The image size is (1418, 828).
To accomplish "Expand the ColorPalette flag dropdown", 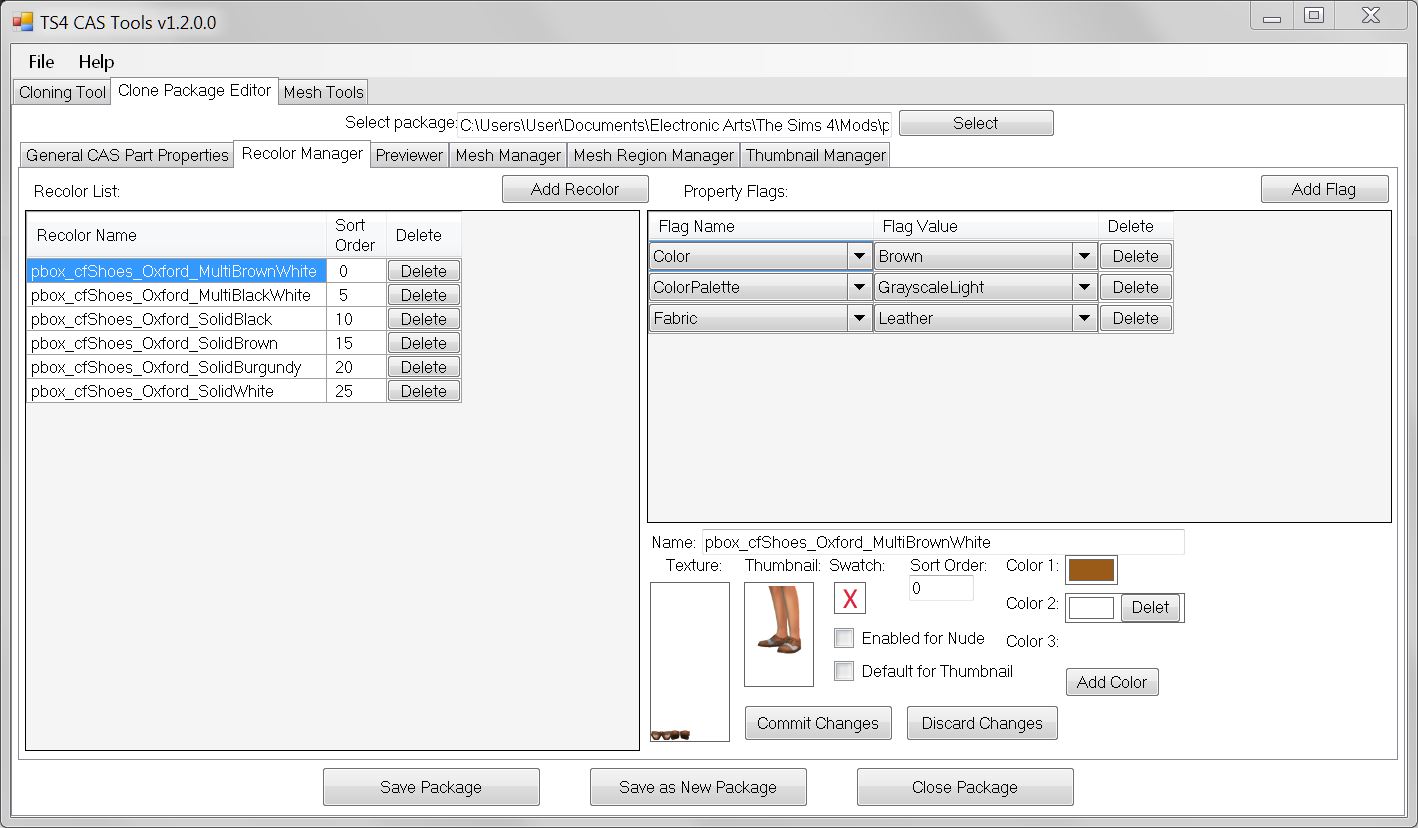I will pos(858,287).
